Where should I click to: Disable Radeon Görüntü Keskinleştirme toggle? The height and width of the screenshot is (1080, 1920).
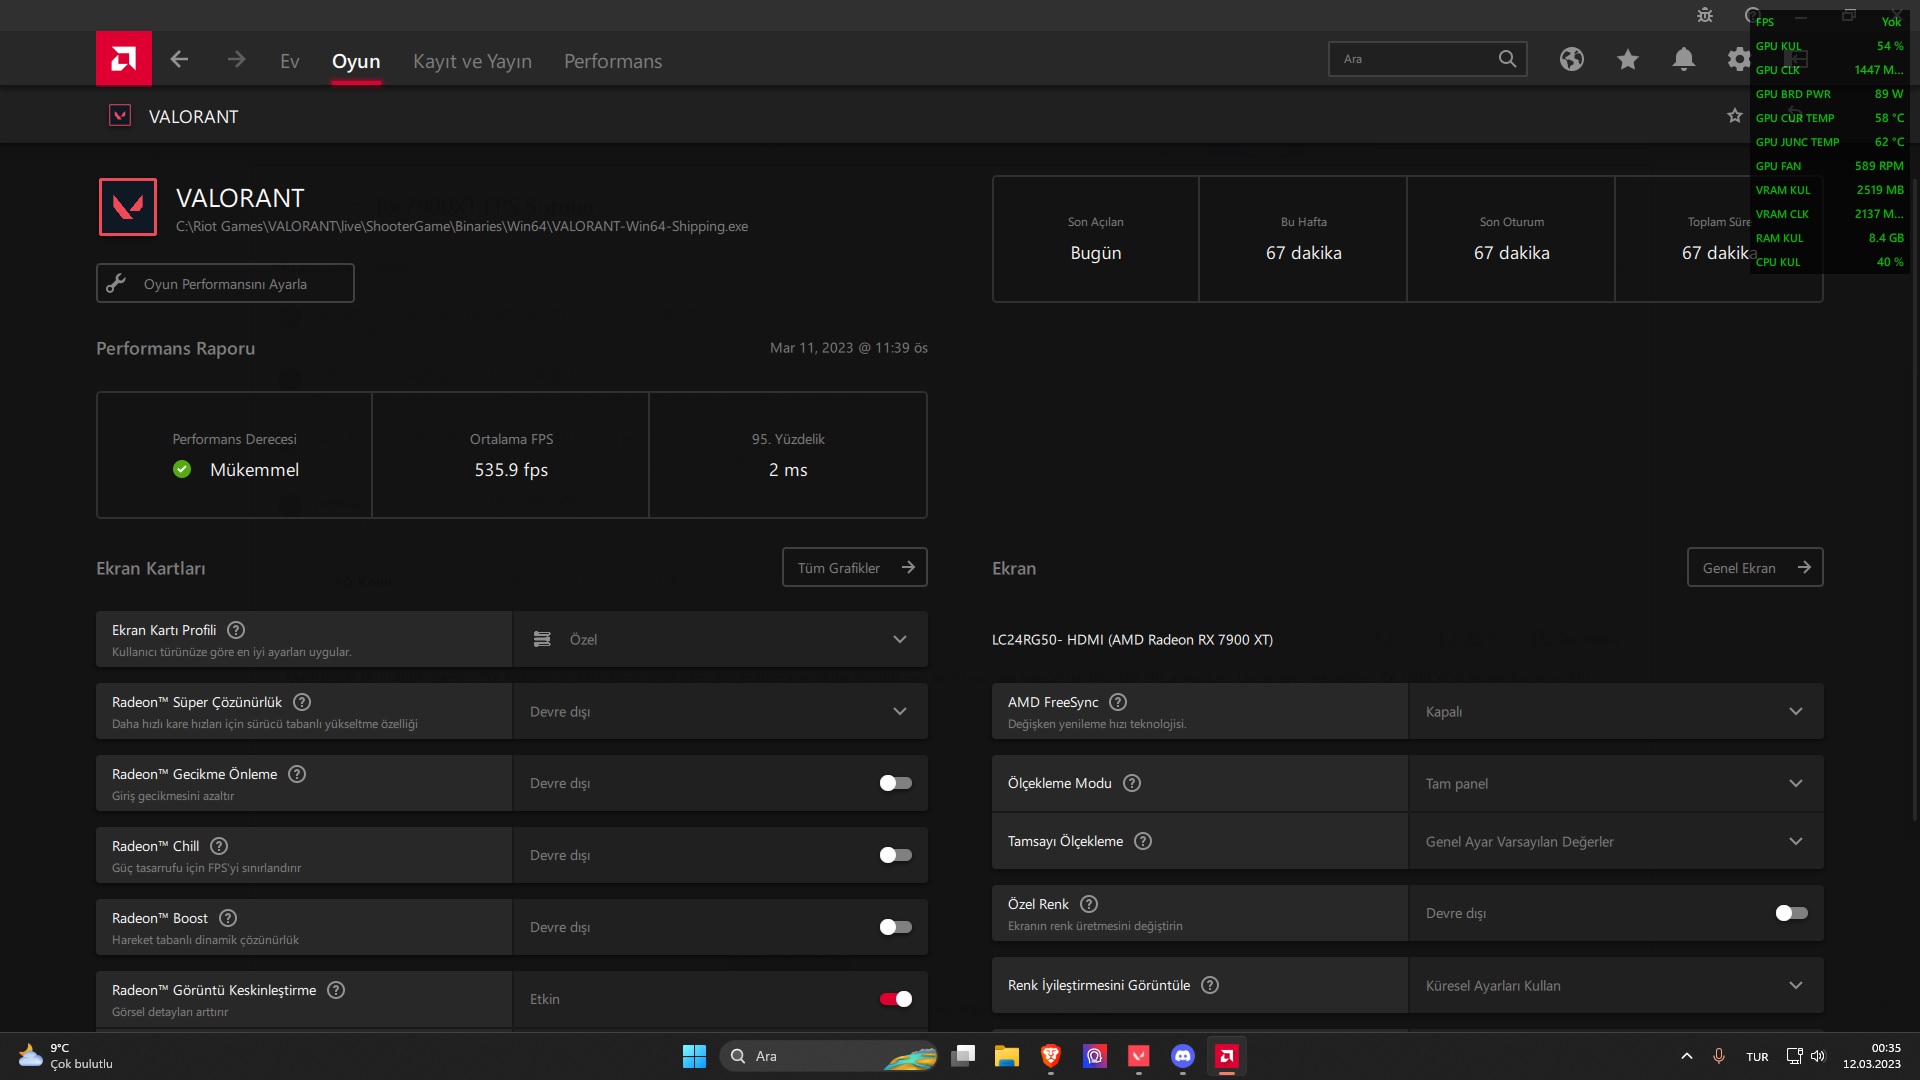(895, 999)
